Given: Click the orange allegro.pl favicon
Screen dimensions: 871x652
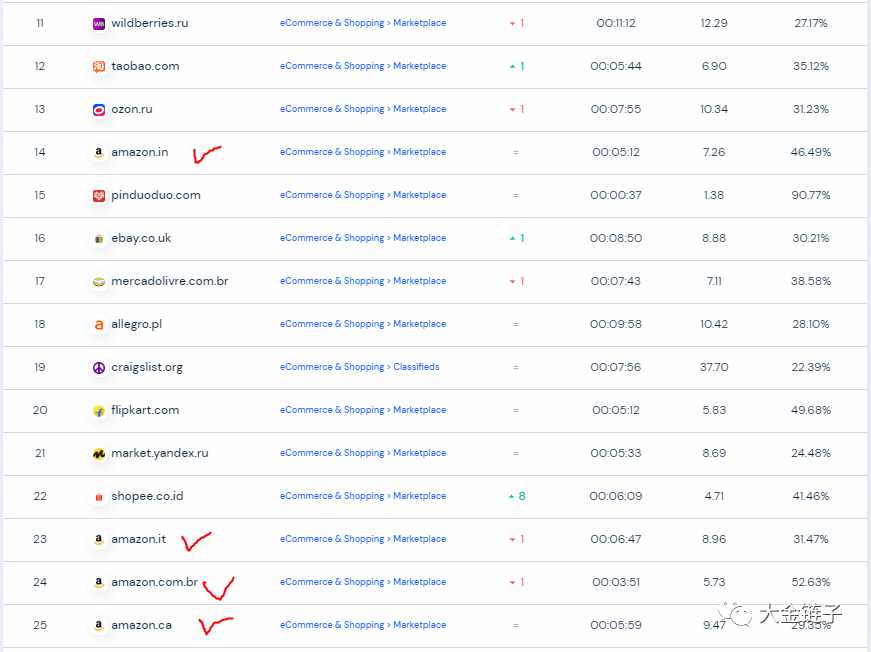Looking at the screenshot, I should point(99,324).
